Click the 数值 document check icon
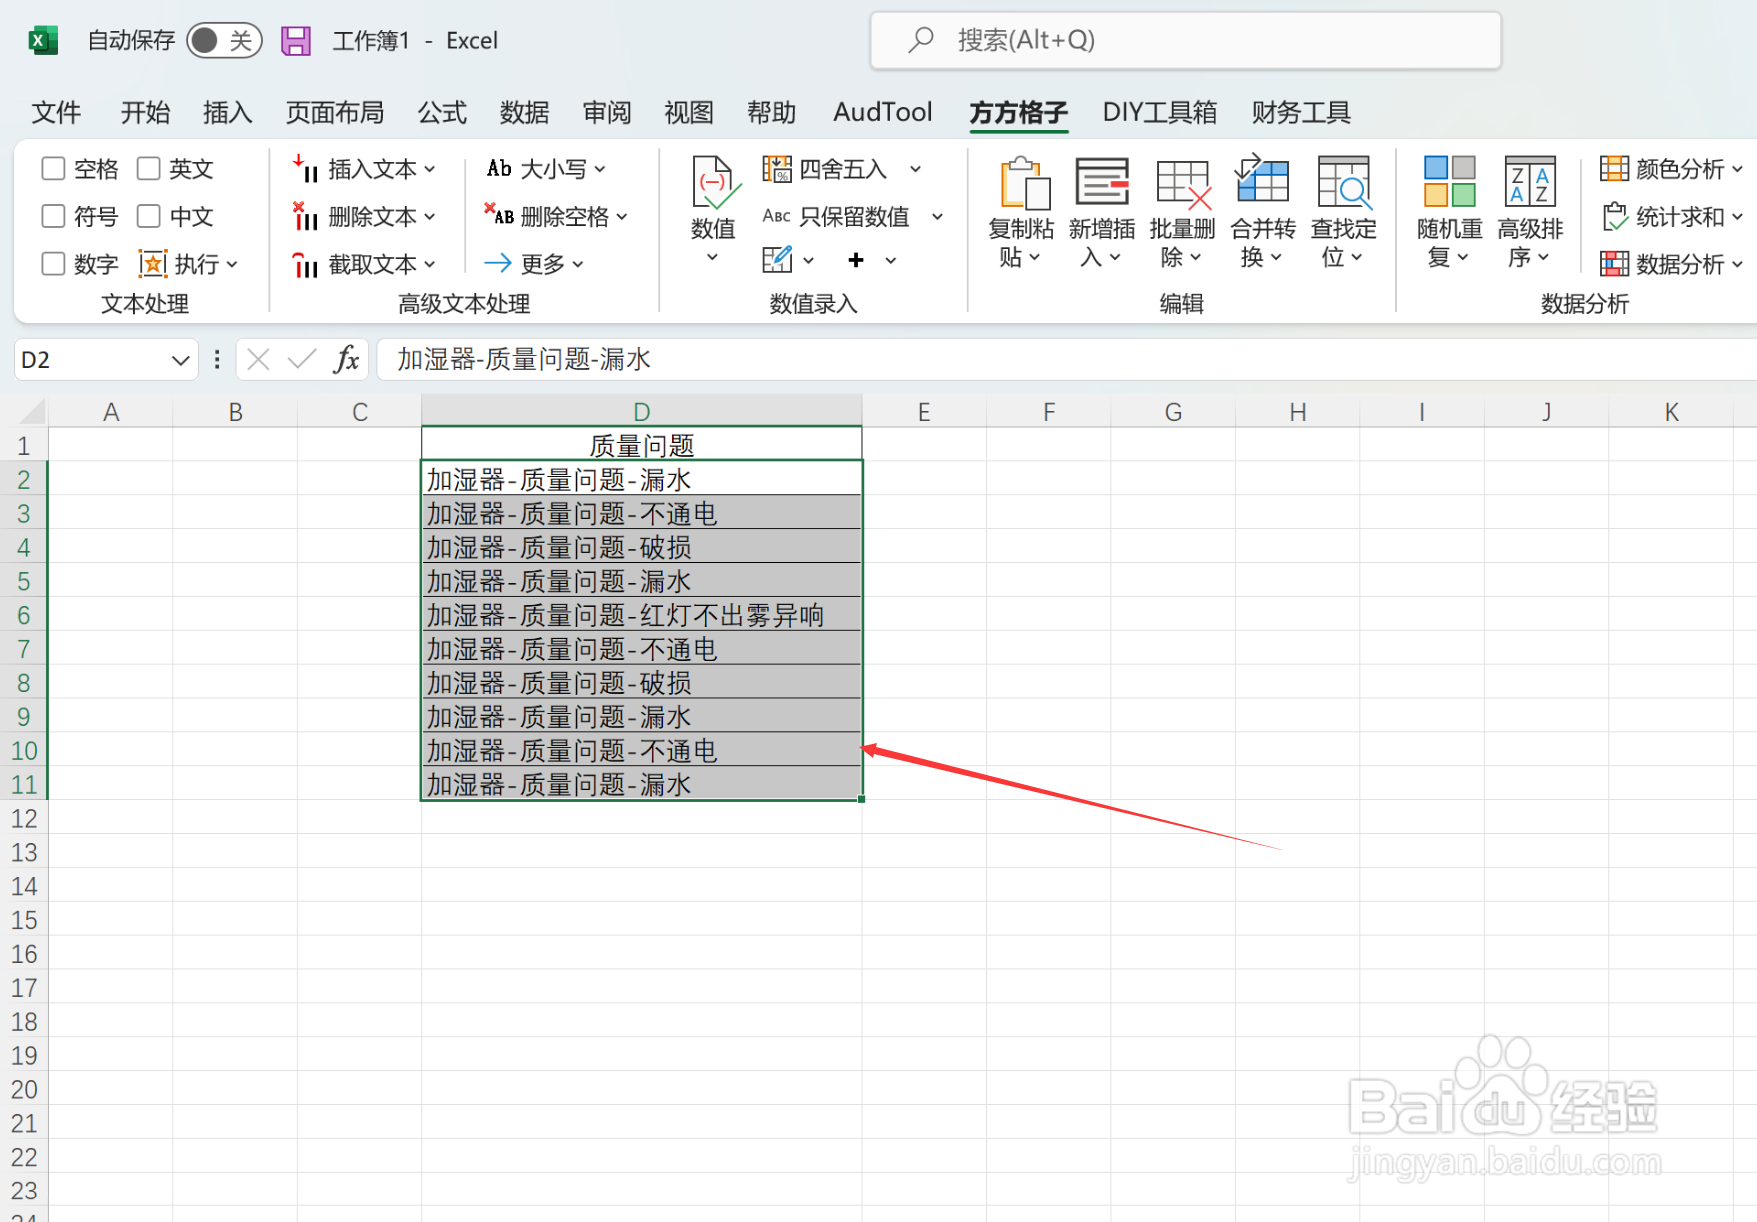The height and width of the screenshot is (1222, 1757). coord(714,183)
